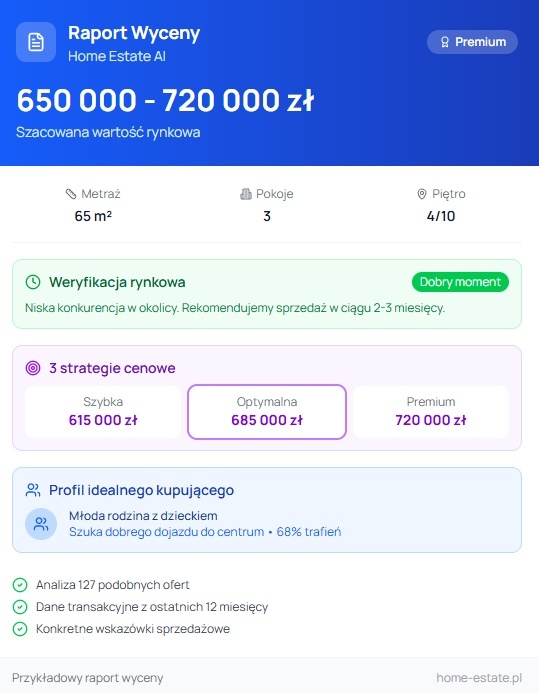539x693 pixels.
Task: Click the people icon beside Profil idealnego kupującego
Action: coord(33,490)
